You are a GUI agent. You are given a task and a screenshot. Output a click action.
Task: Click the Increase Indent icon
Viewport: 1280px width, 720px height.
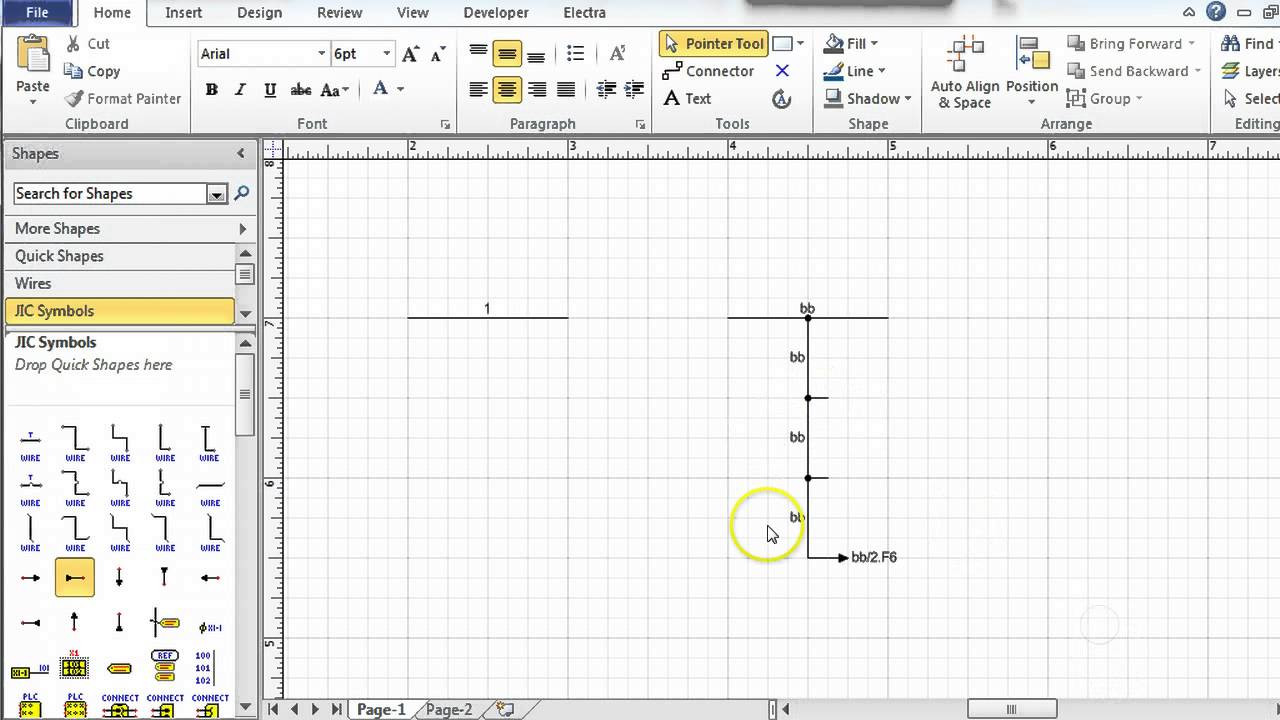pos(634,90)
